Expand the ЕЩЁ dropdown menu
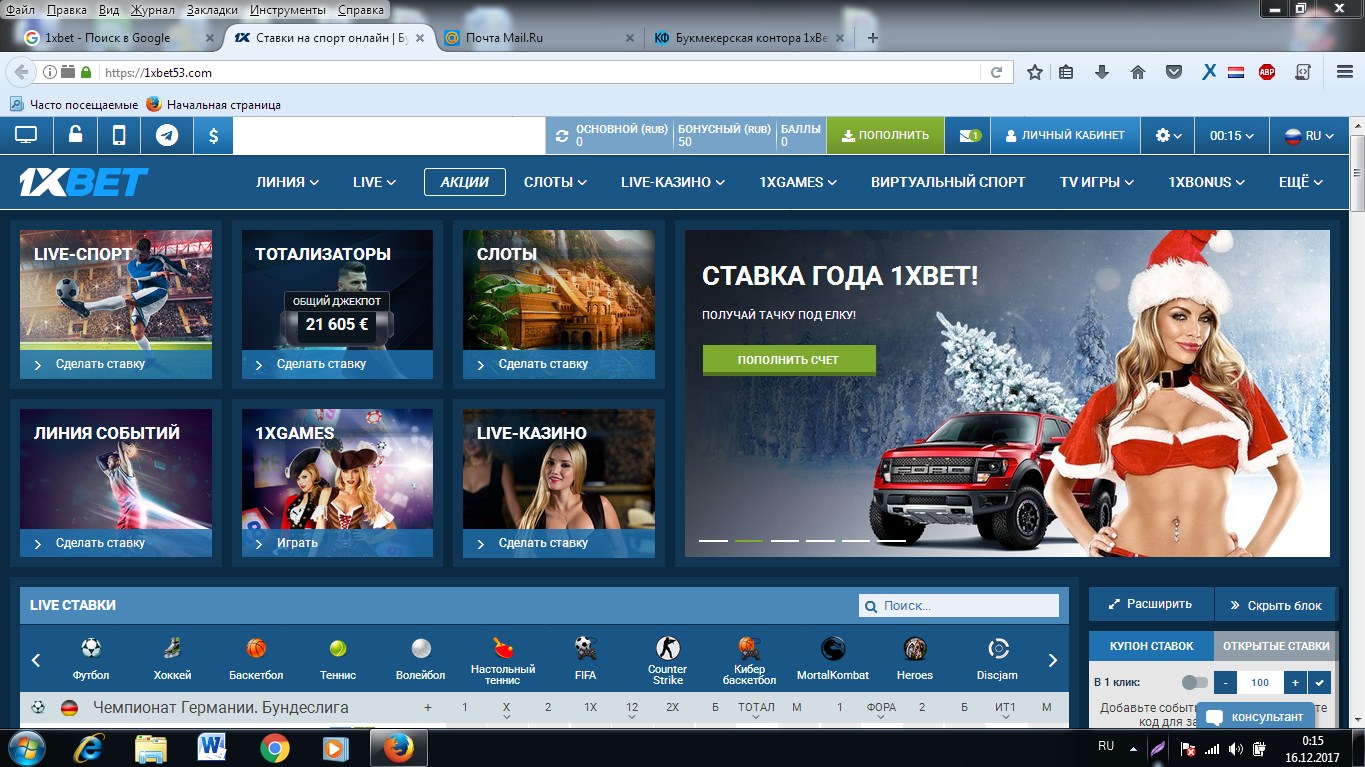 pyautogui.click(x=1300, y=182)
